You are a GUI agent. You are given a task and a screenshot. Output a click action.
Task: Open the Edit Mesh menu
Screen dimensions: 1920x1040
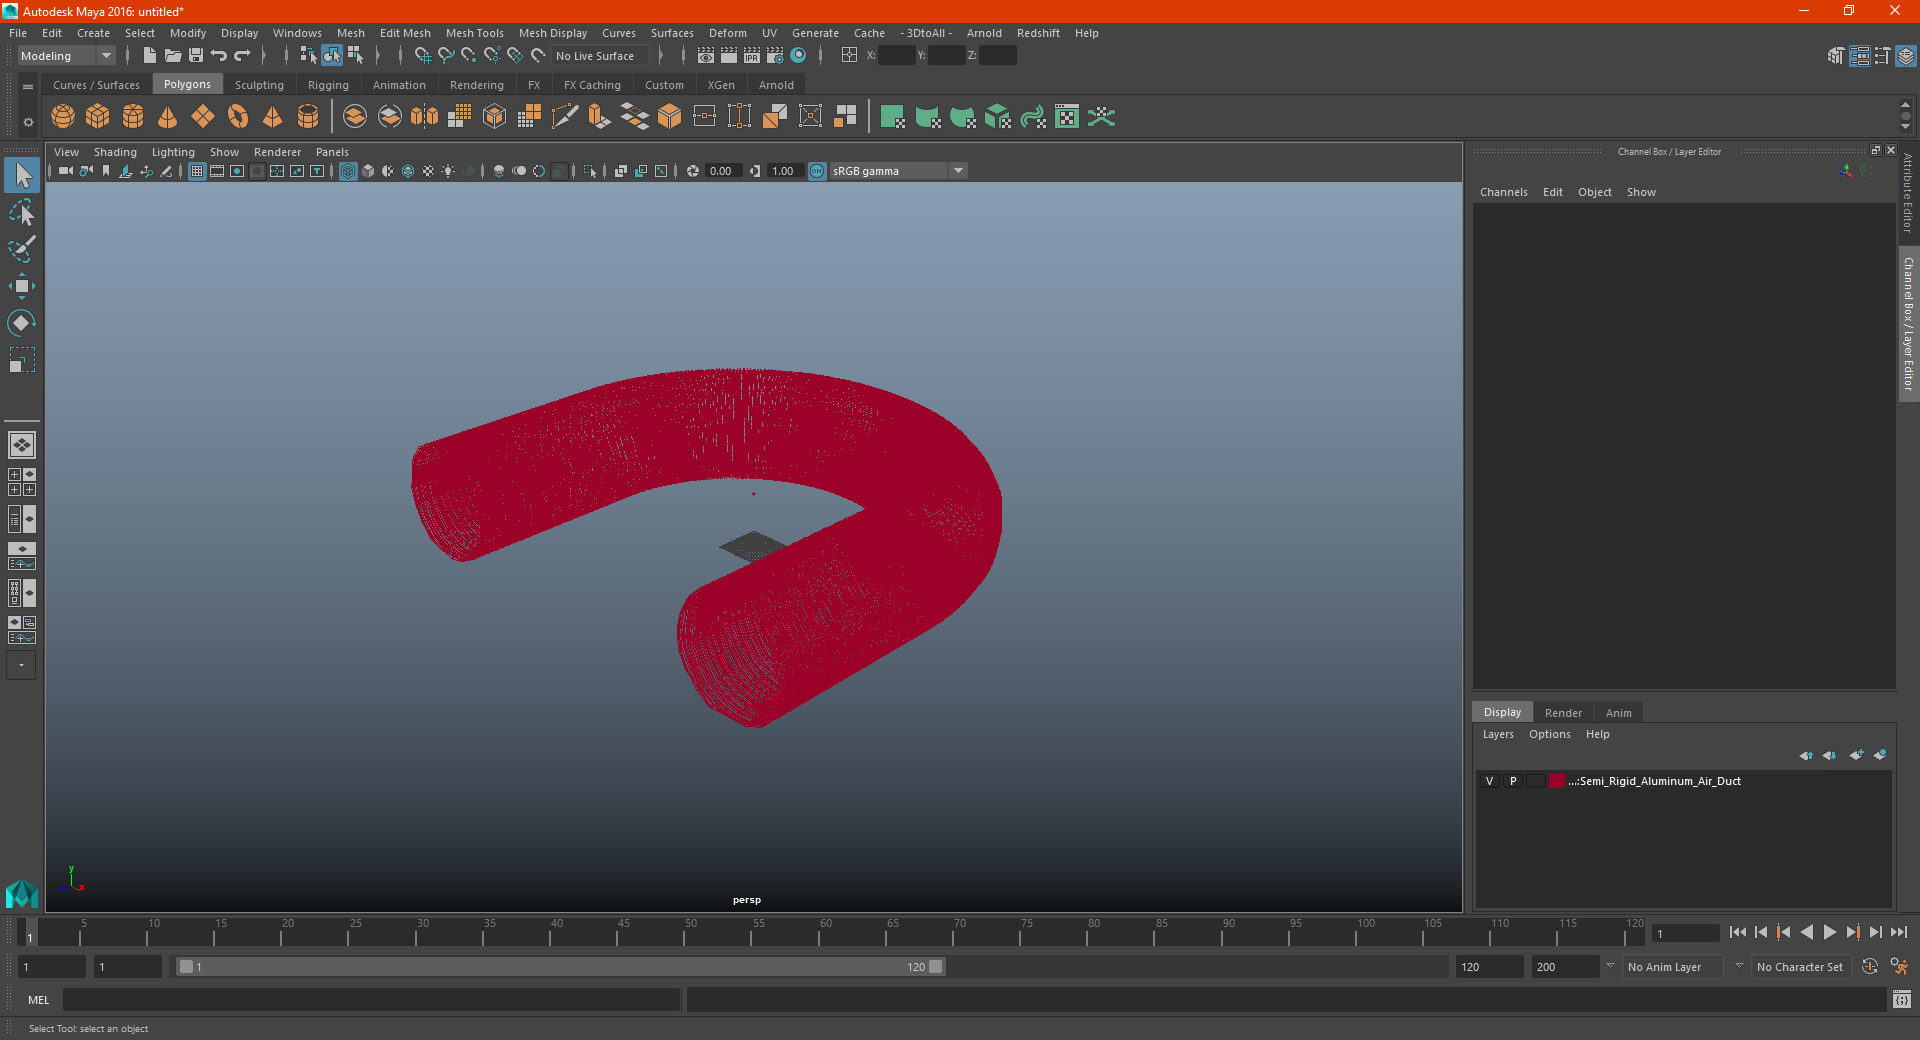point(405,33)
